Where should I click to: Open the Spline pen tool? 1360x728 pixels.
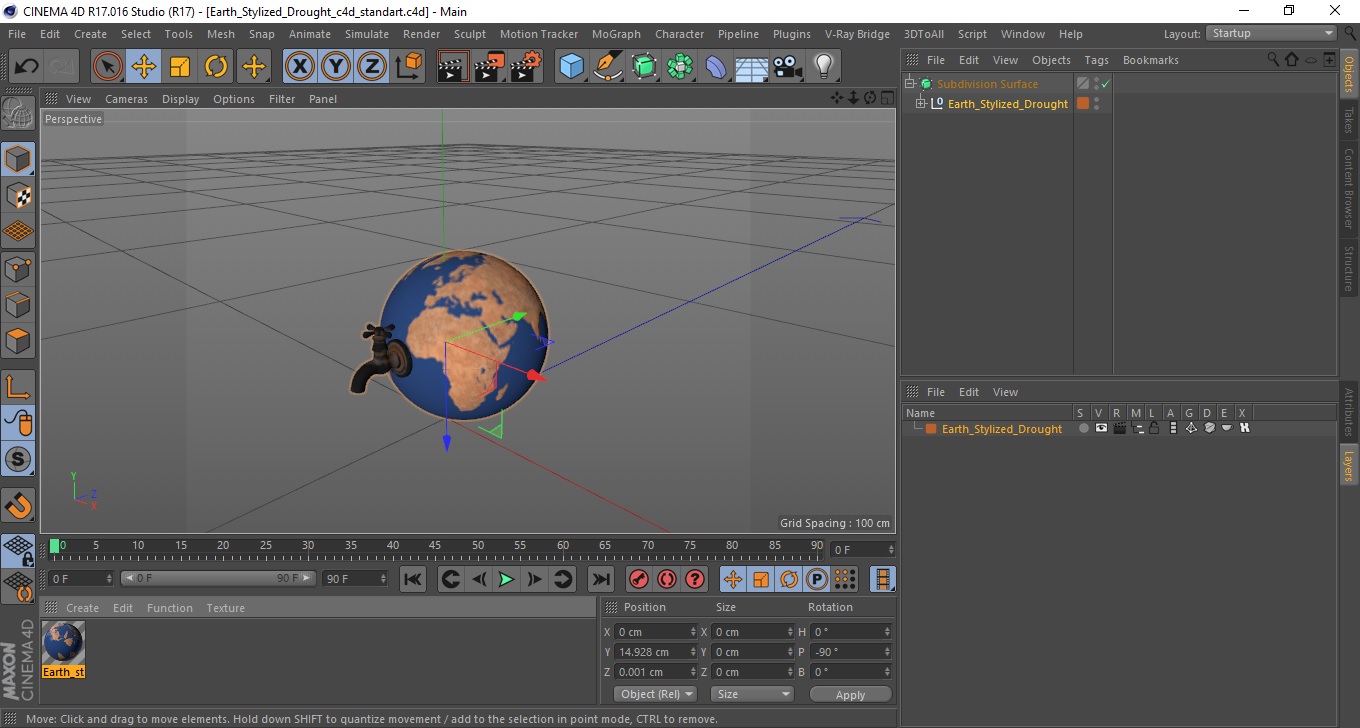point(608,67)
